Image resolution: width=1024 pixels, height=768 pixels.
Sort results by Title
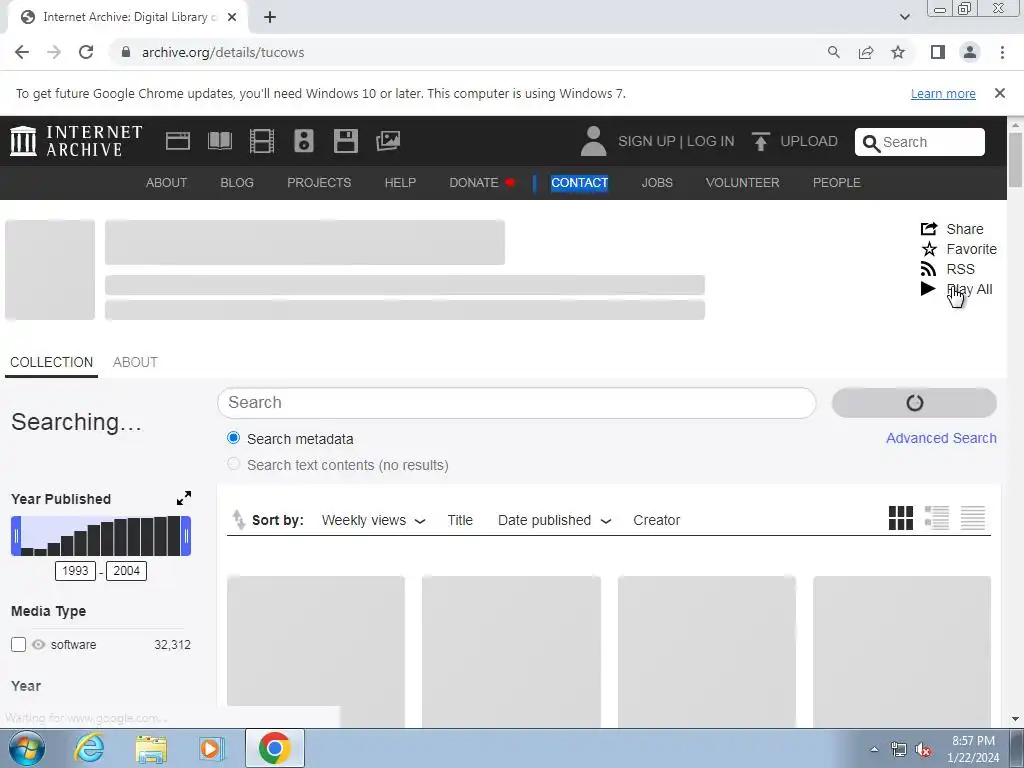click(x=460, y=520)
